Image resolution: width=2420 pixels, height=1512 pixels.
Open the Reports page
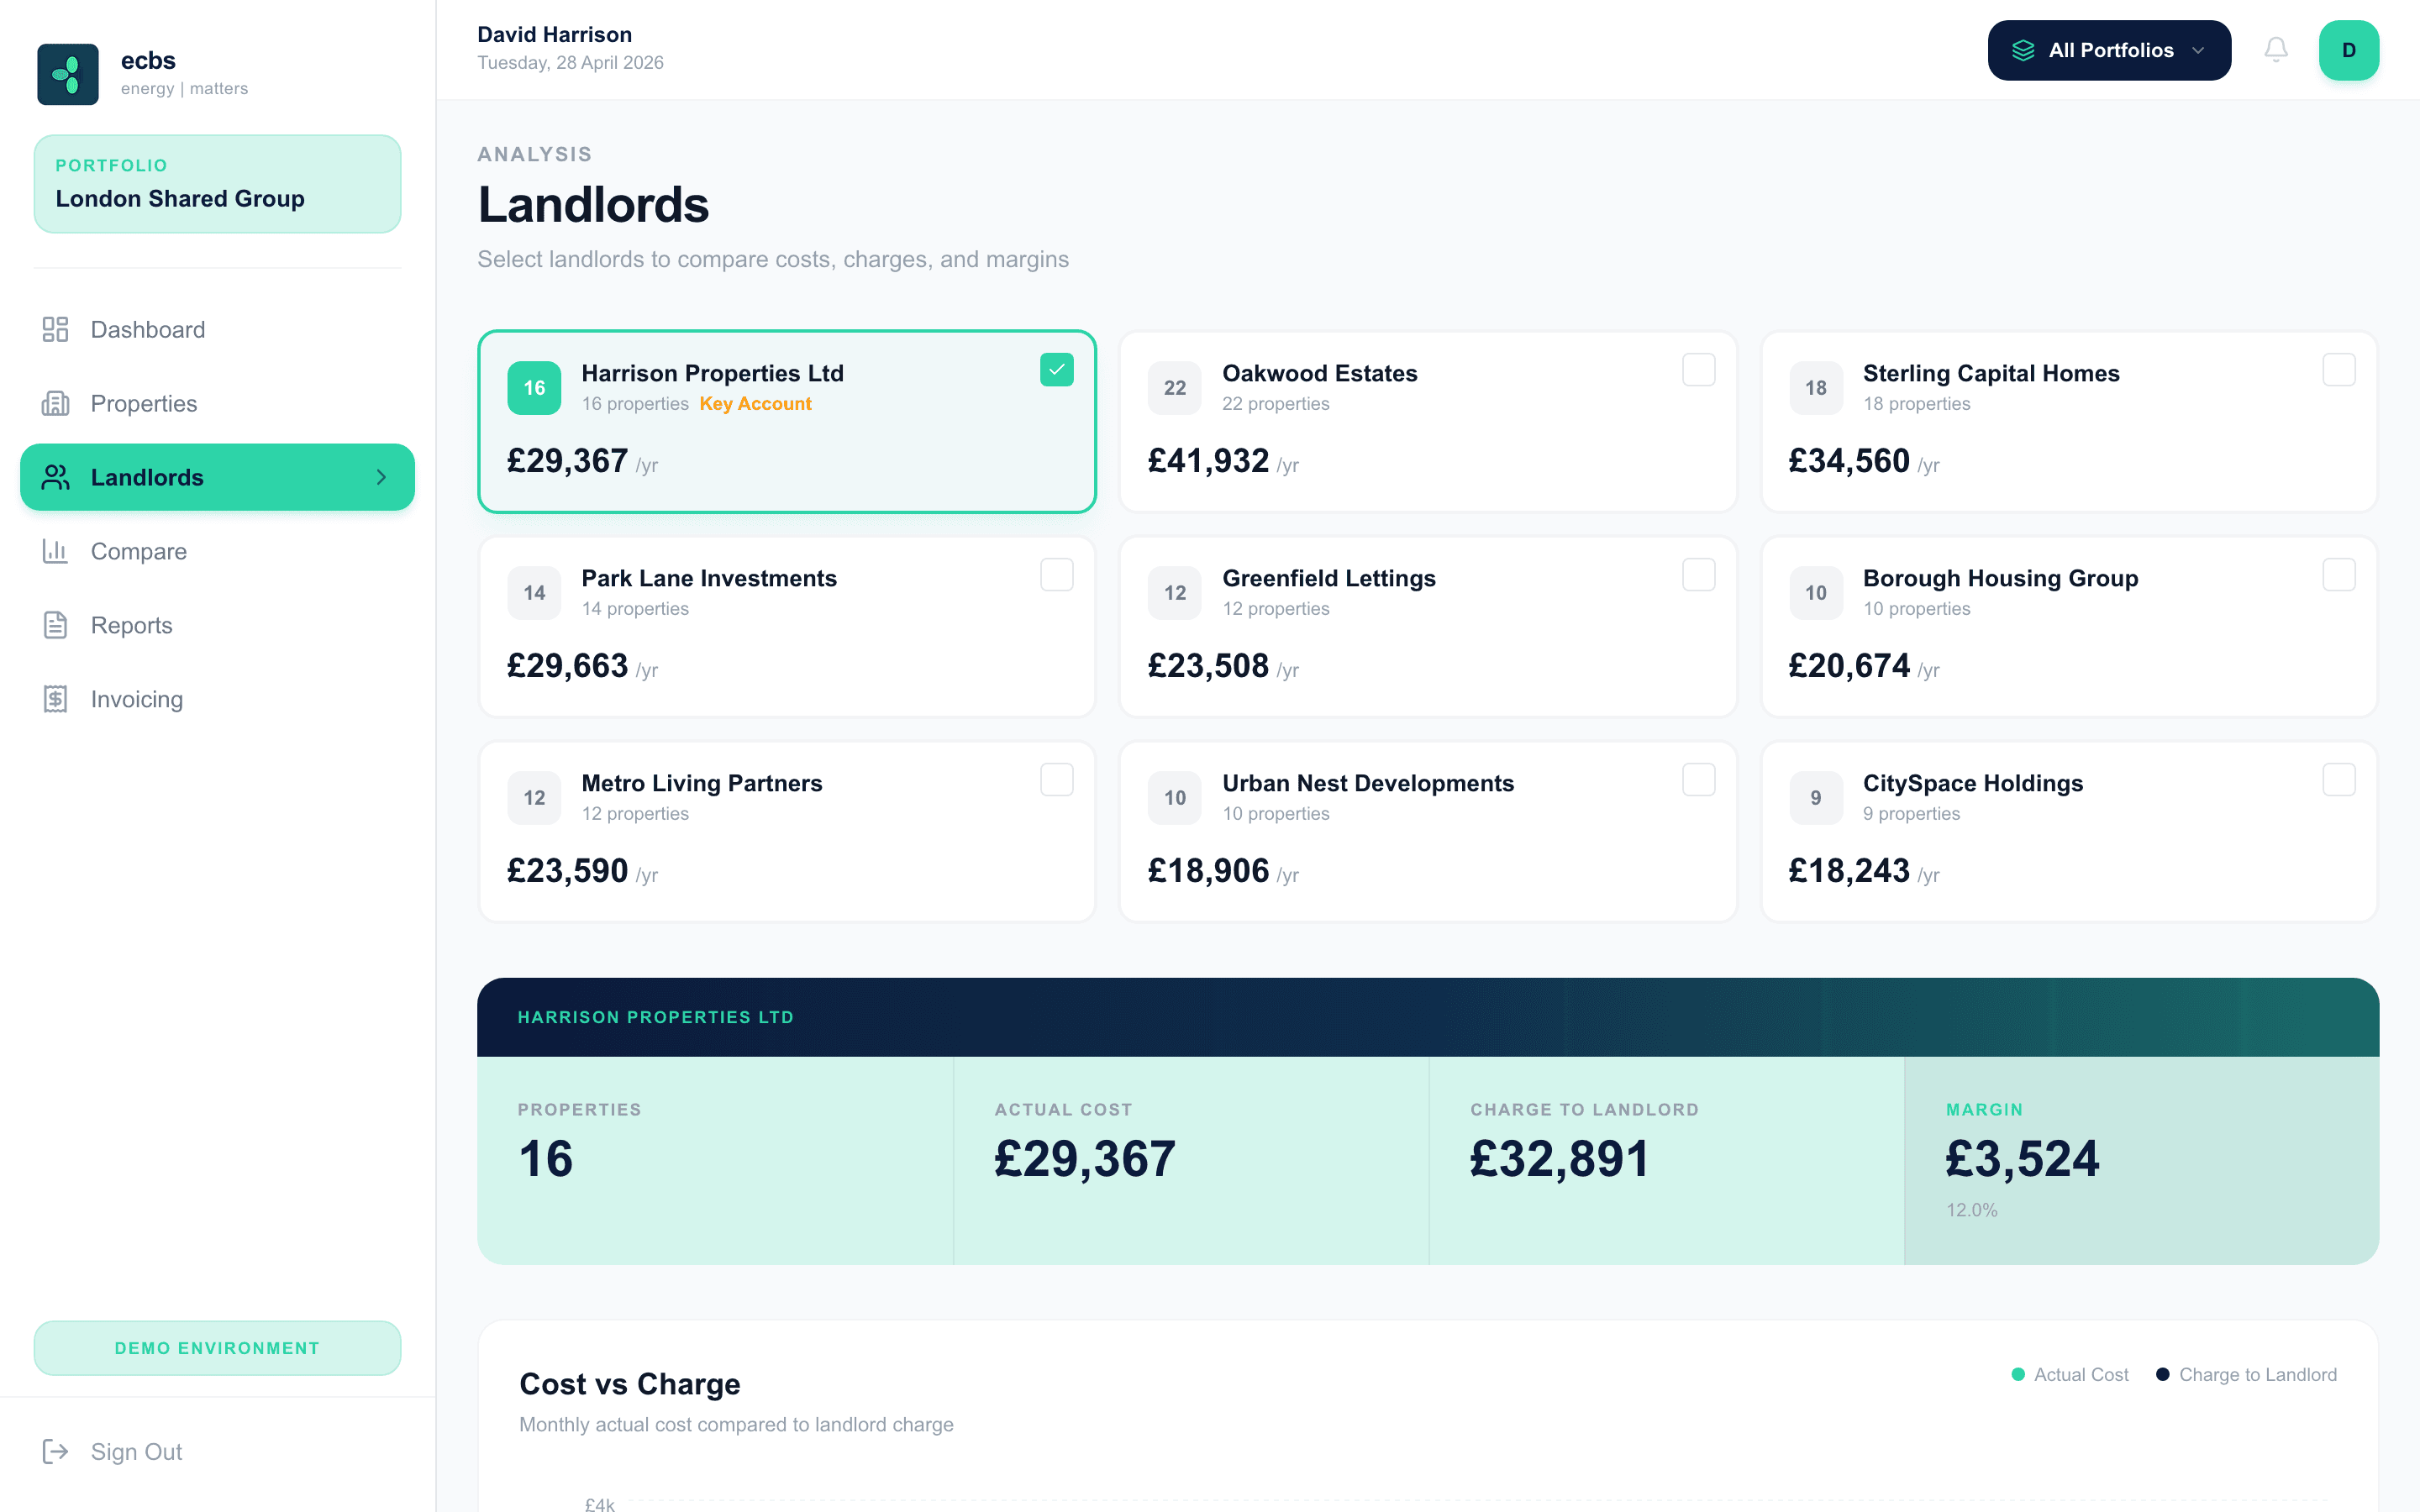tap(217, 625)
